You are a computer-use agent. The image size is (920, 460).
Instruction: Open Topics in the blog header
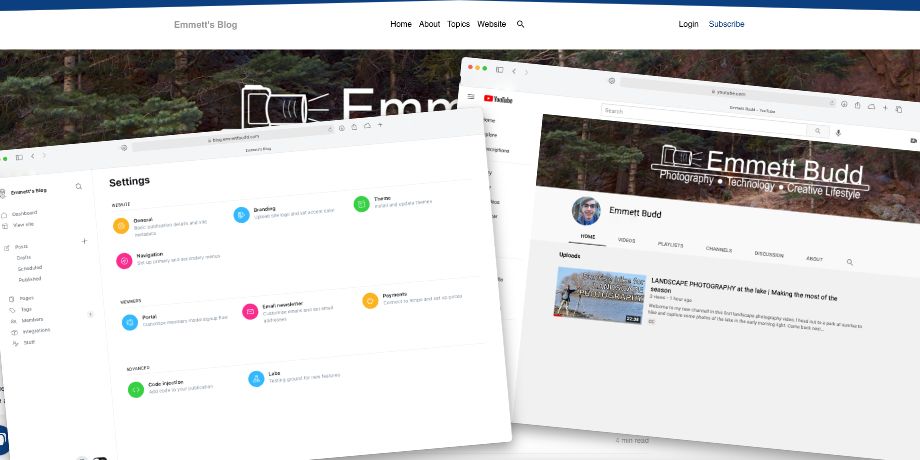tap(458, 24)
